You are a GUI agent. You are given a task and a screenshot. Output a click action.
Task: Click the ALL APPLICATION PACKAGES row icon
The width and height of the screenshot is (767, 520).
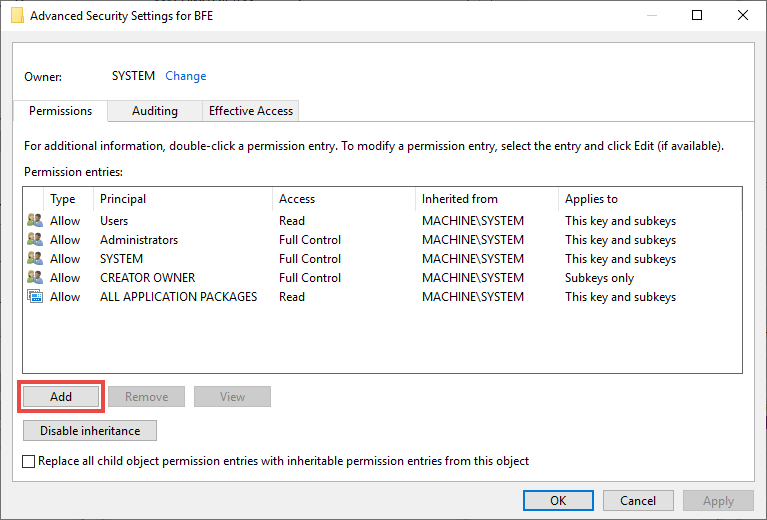pos(35,296)
